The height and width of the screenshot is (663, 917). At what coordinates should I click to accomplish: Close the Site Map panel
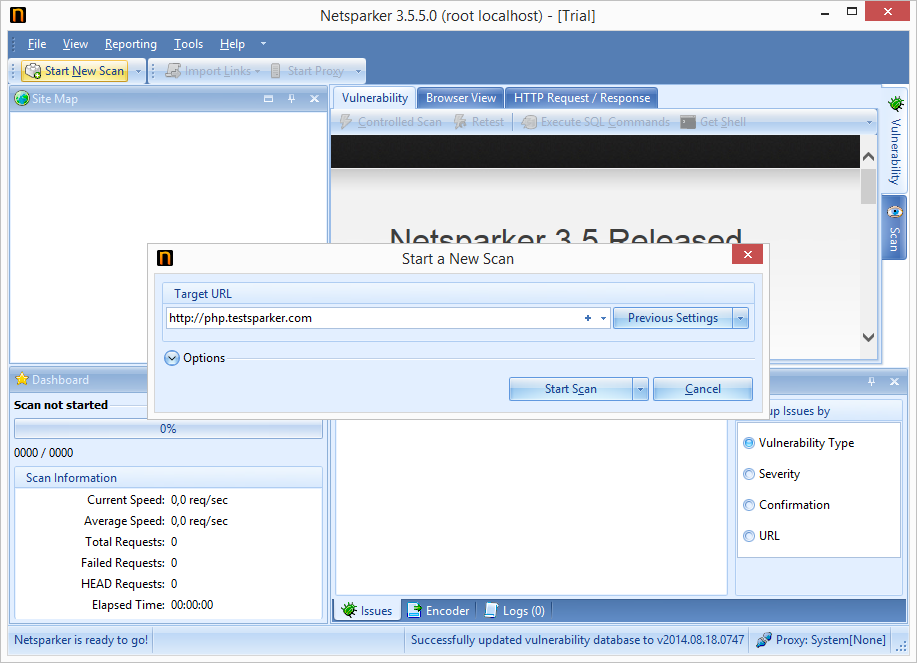(315, 99)
